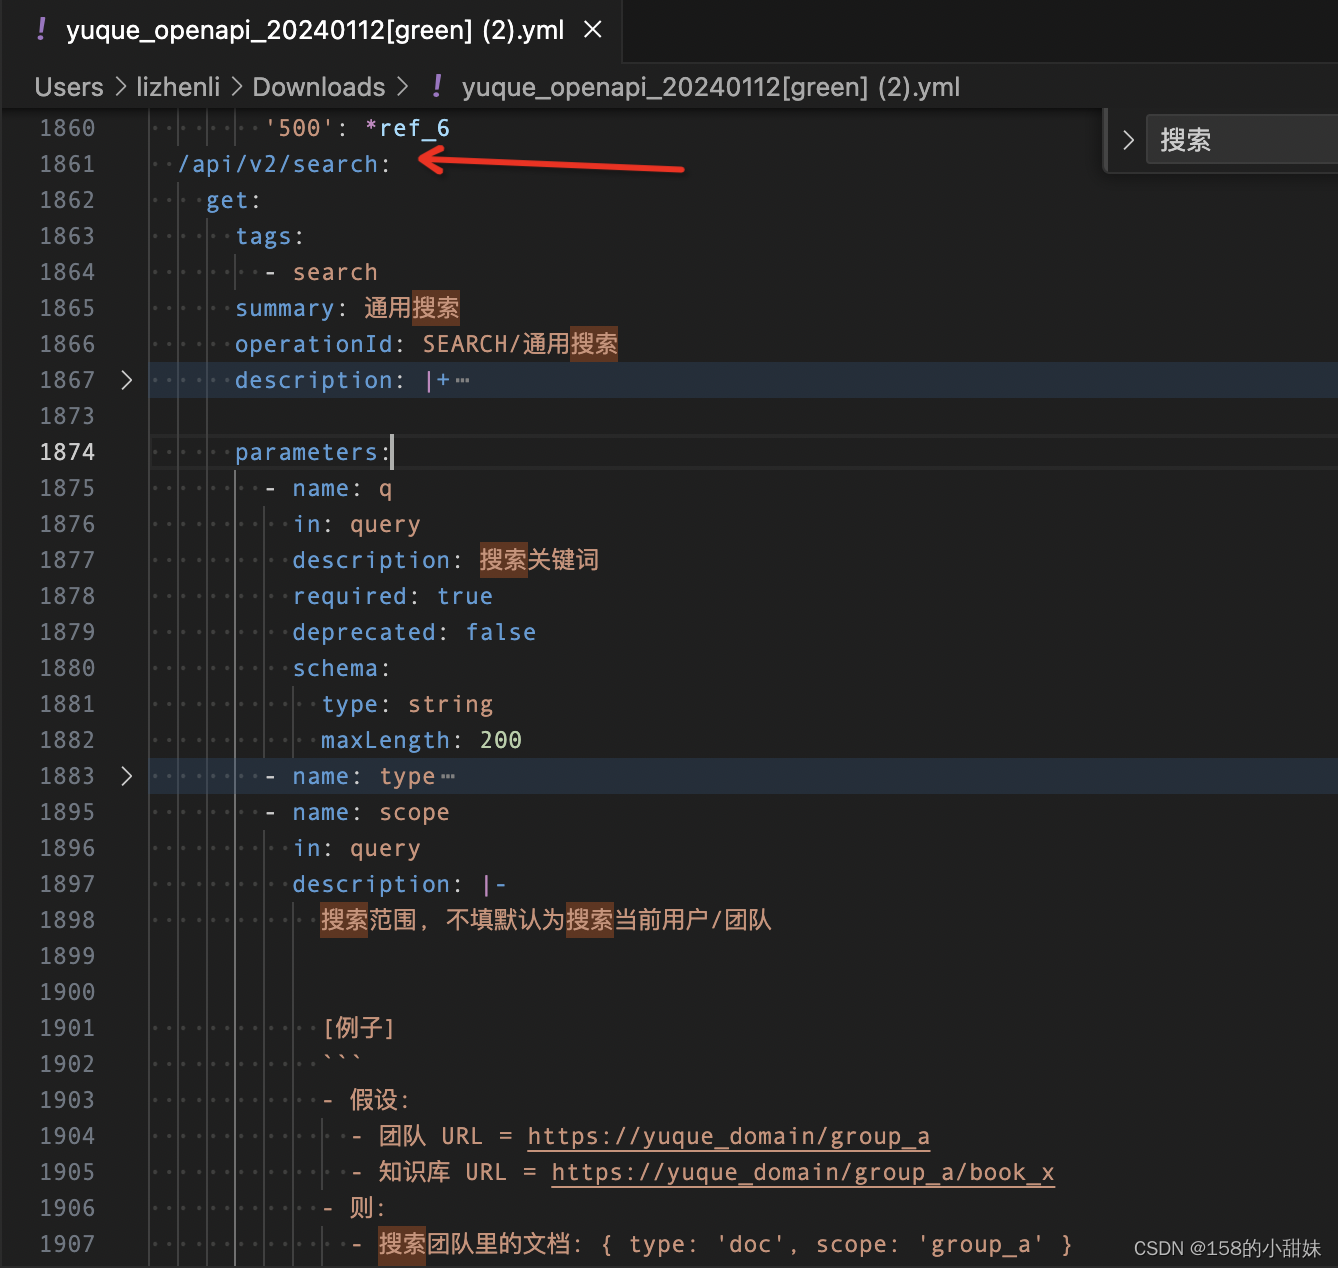
Task: Click 'type: string' on line 1881
Action: (x=407, y=704)
